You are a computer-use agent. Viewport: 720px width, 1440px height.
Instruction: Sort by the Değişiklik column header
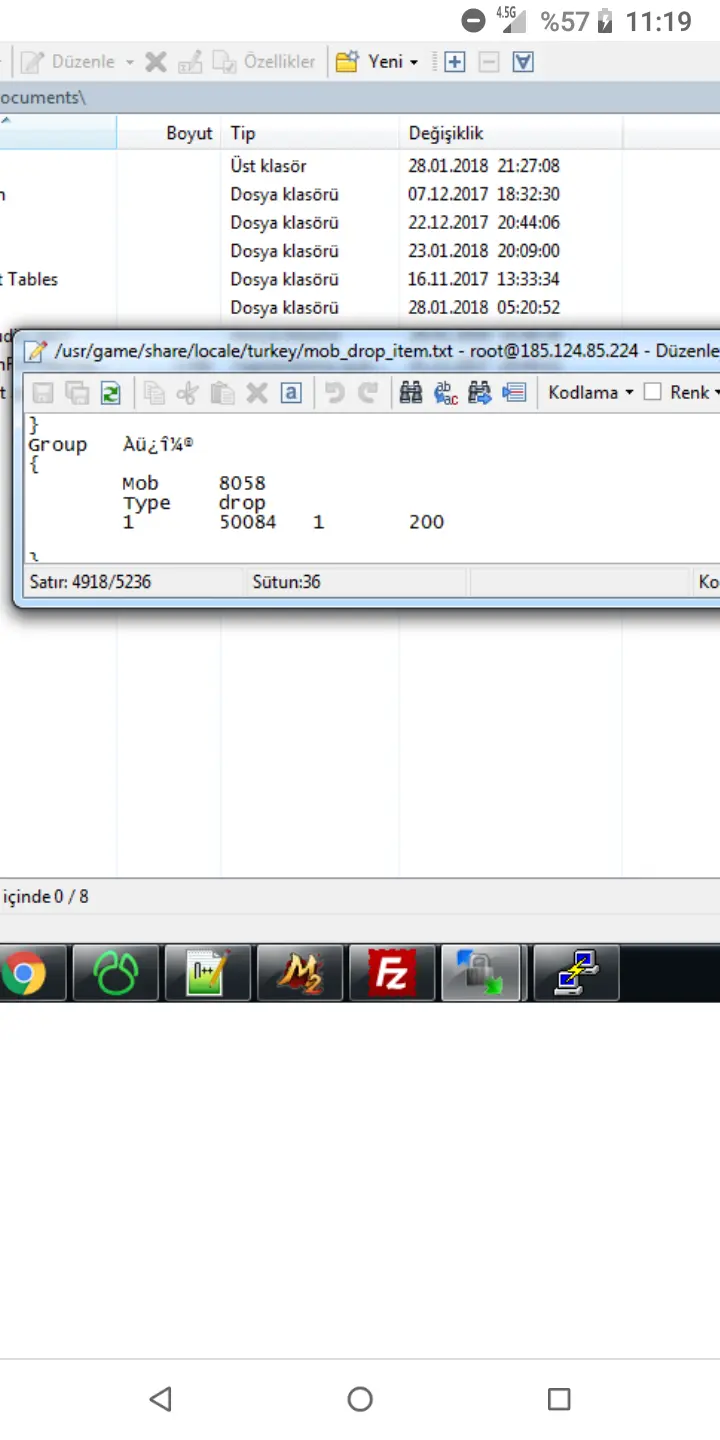point(510,133)
